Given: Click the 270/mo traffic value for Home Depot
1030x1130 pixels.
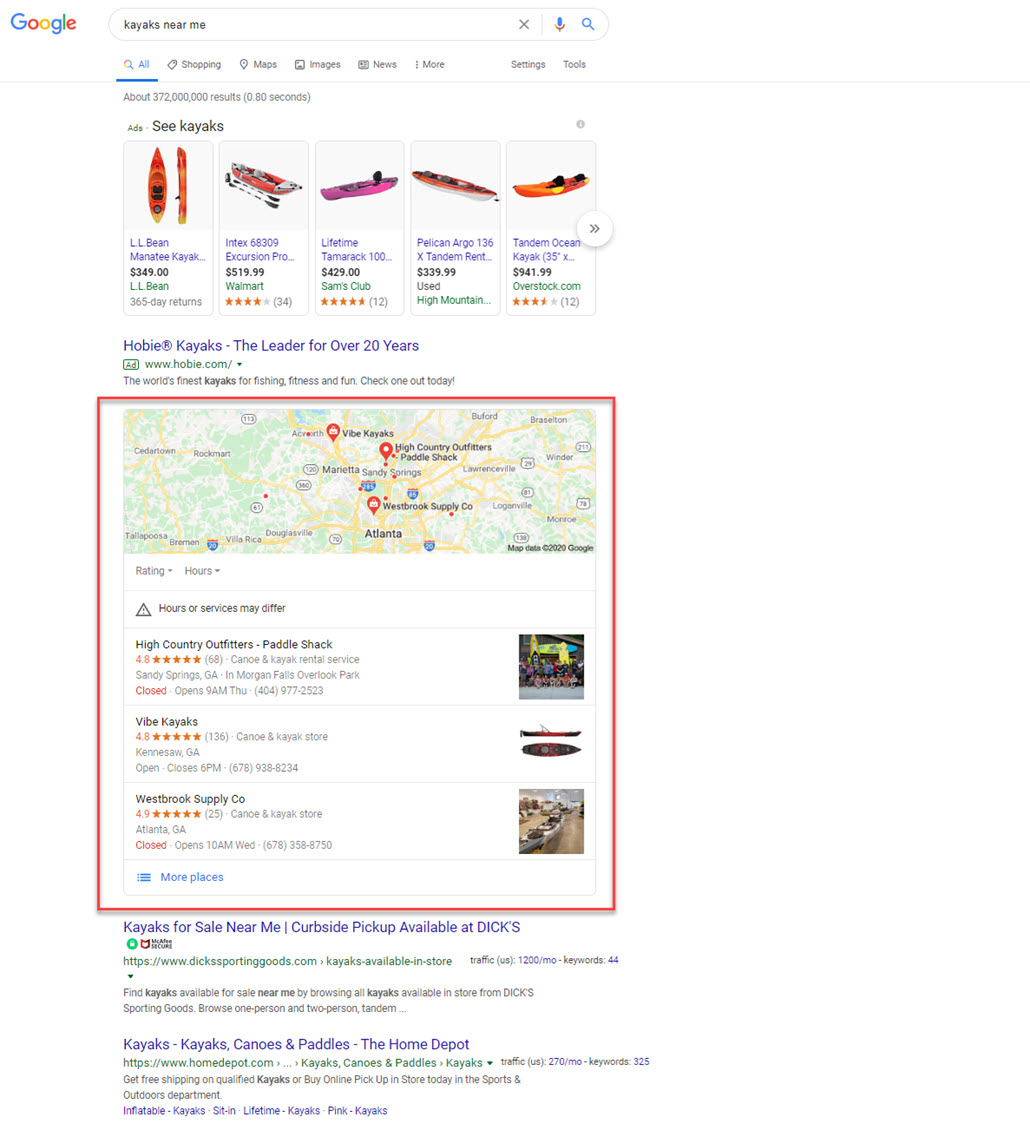Looking at the screenshot, I should [565, 1062].
